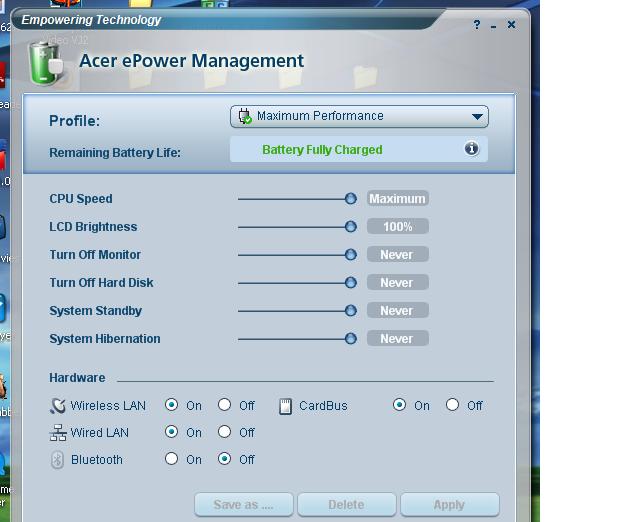Turn Wired LAN off
The width and height of the screenshot is (640, 522).
(224, 432)
